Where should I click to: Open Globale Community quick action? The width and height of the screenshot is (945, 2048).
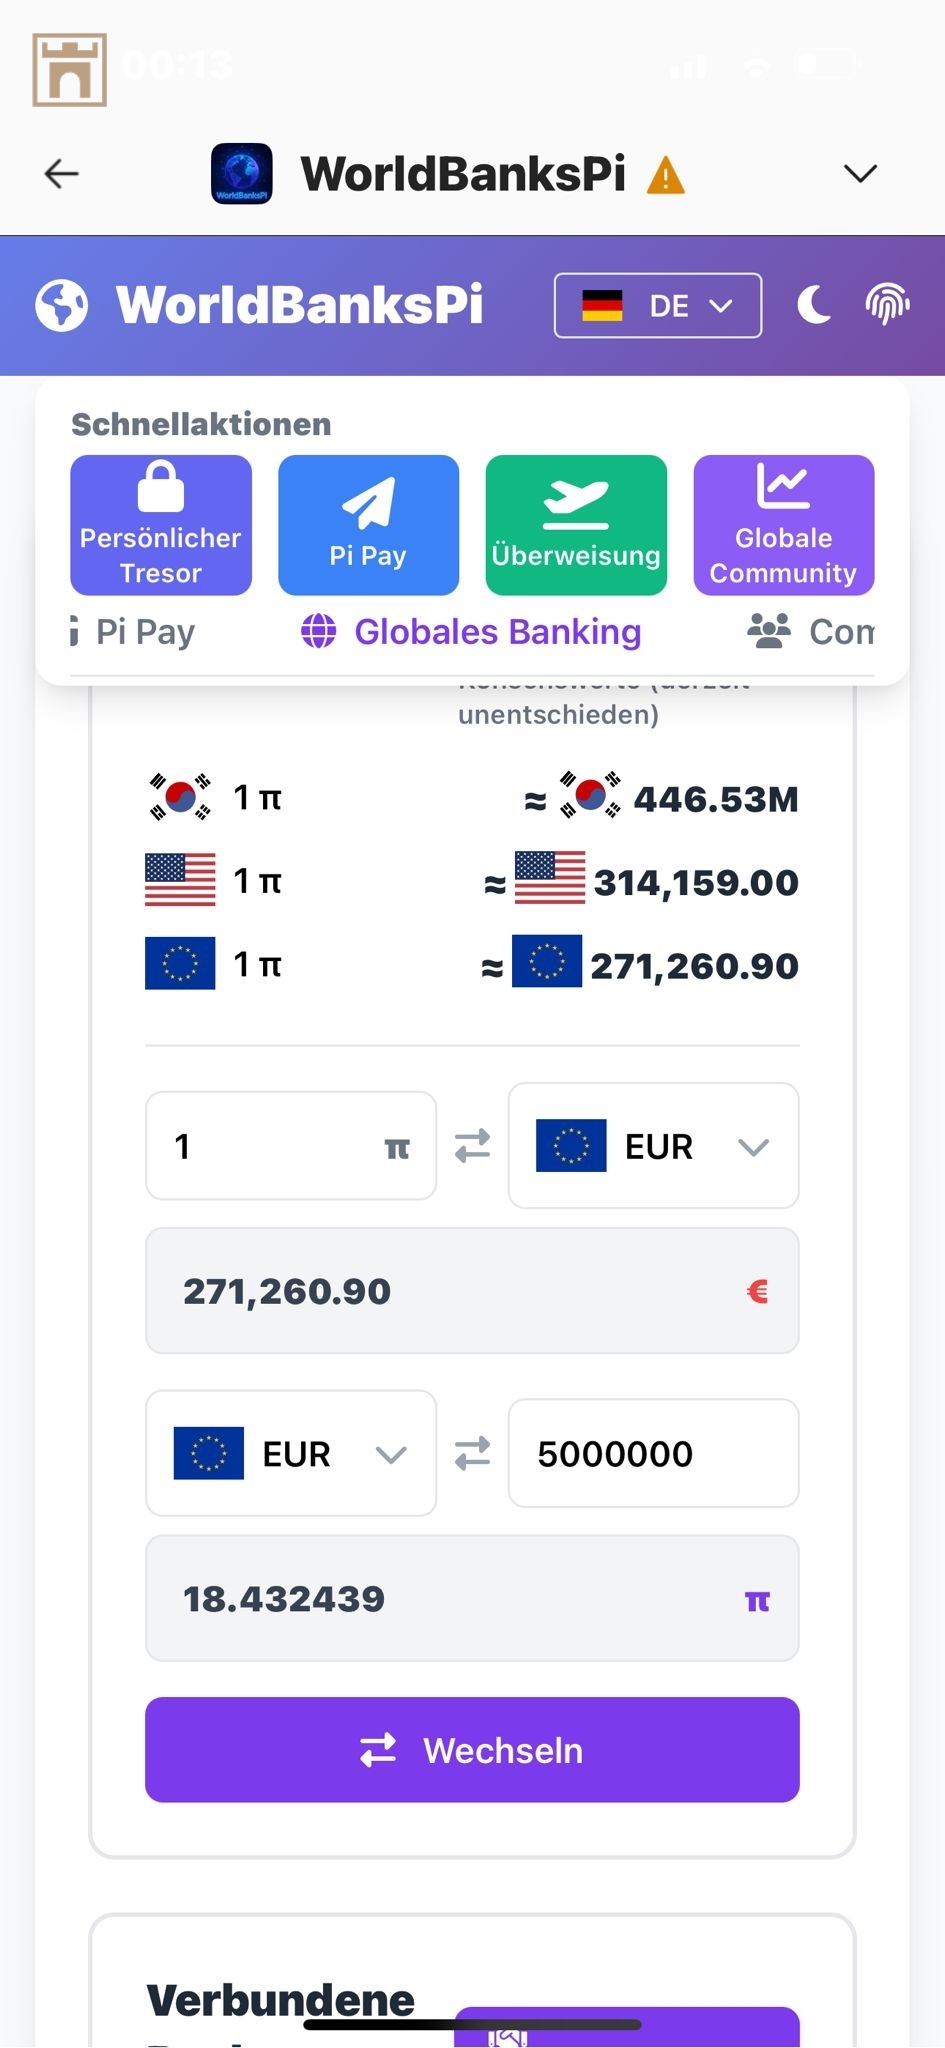coord(783,525)
